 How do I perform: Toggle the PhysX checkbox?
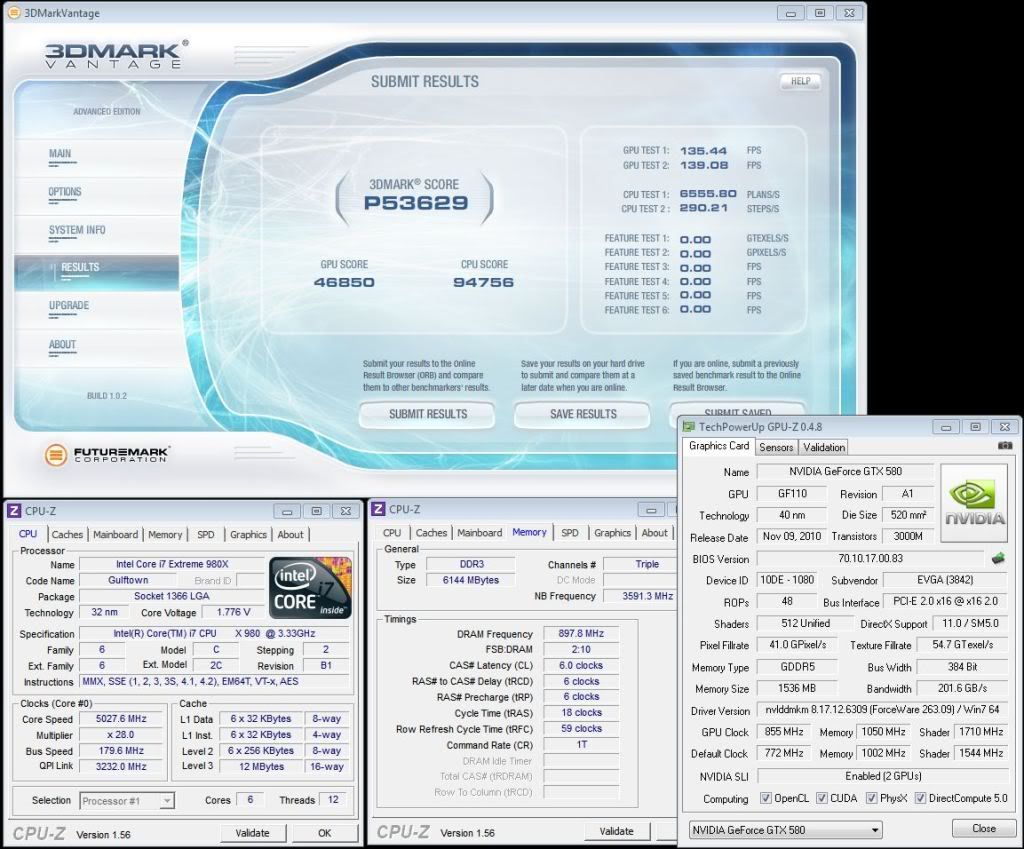(x=873, y=798)
